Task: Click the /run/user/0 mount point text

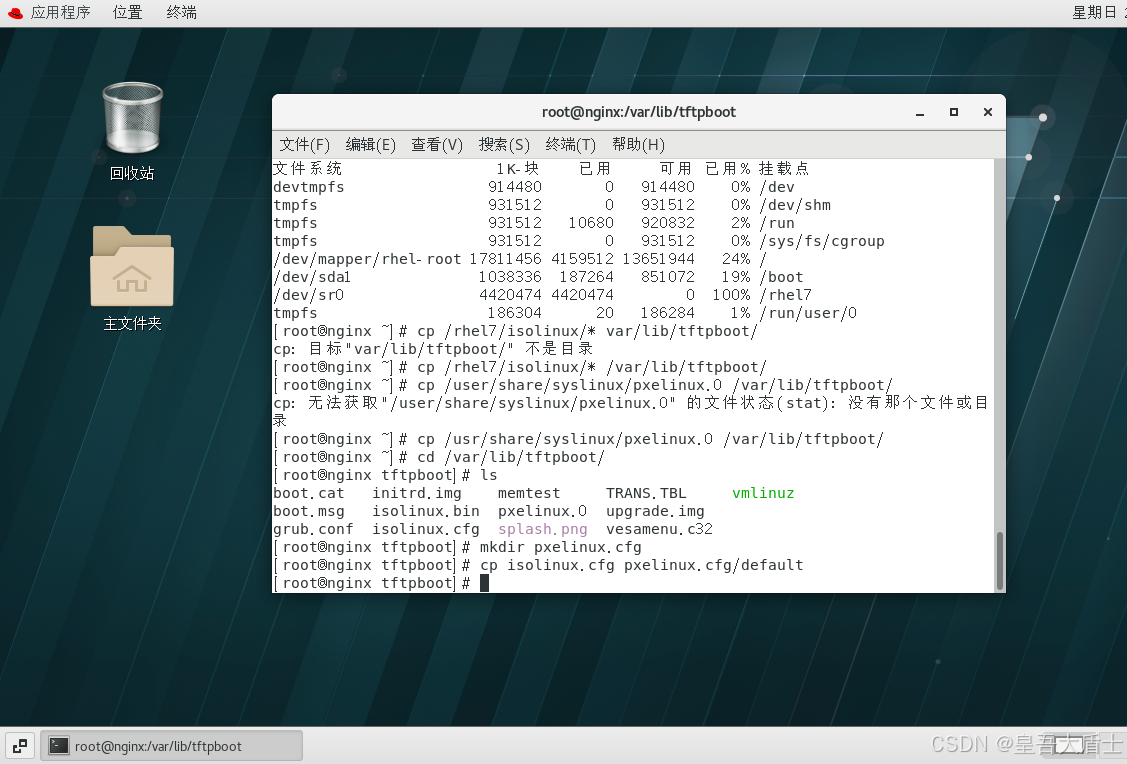Action: click(x=808, y=313)
